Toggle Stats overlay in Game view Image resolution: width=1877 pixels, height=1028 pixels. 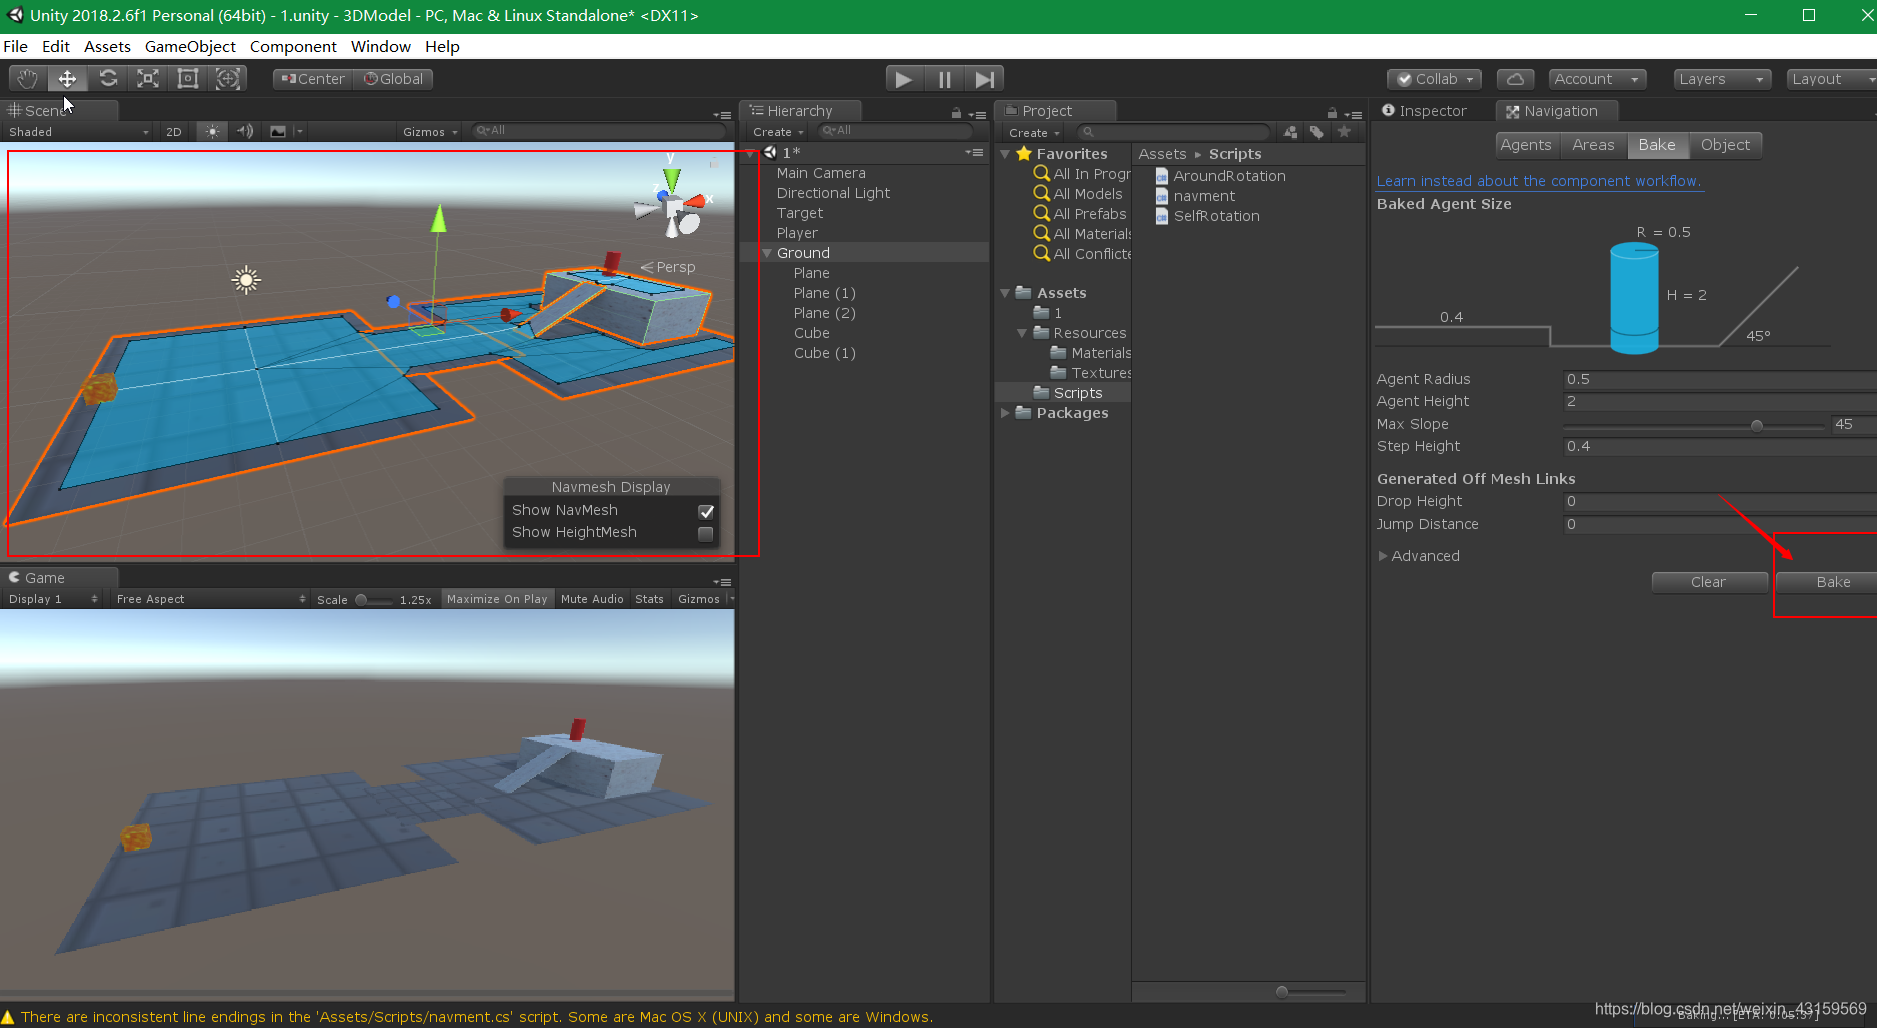pyautogui.click(x=649, y=599)
